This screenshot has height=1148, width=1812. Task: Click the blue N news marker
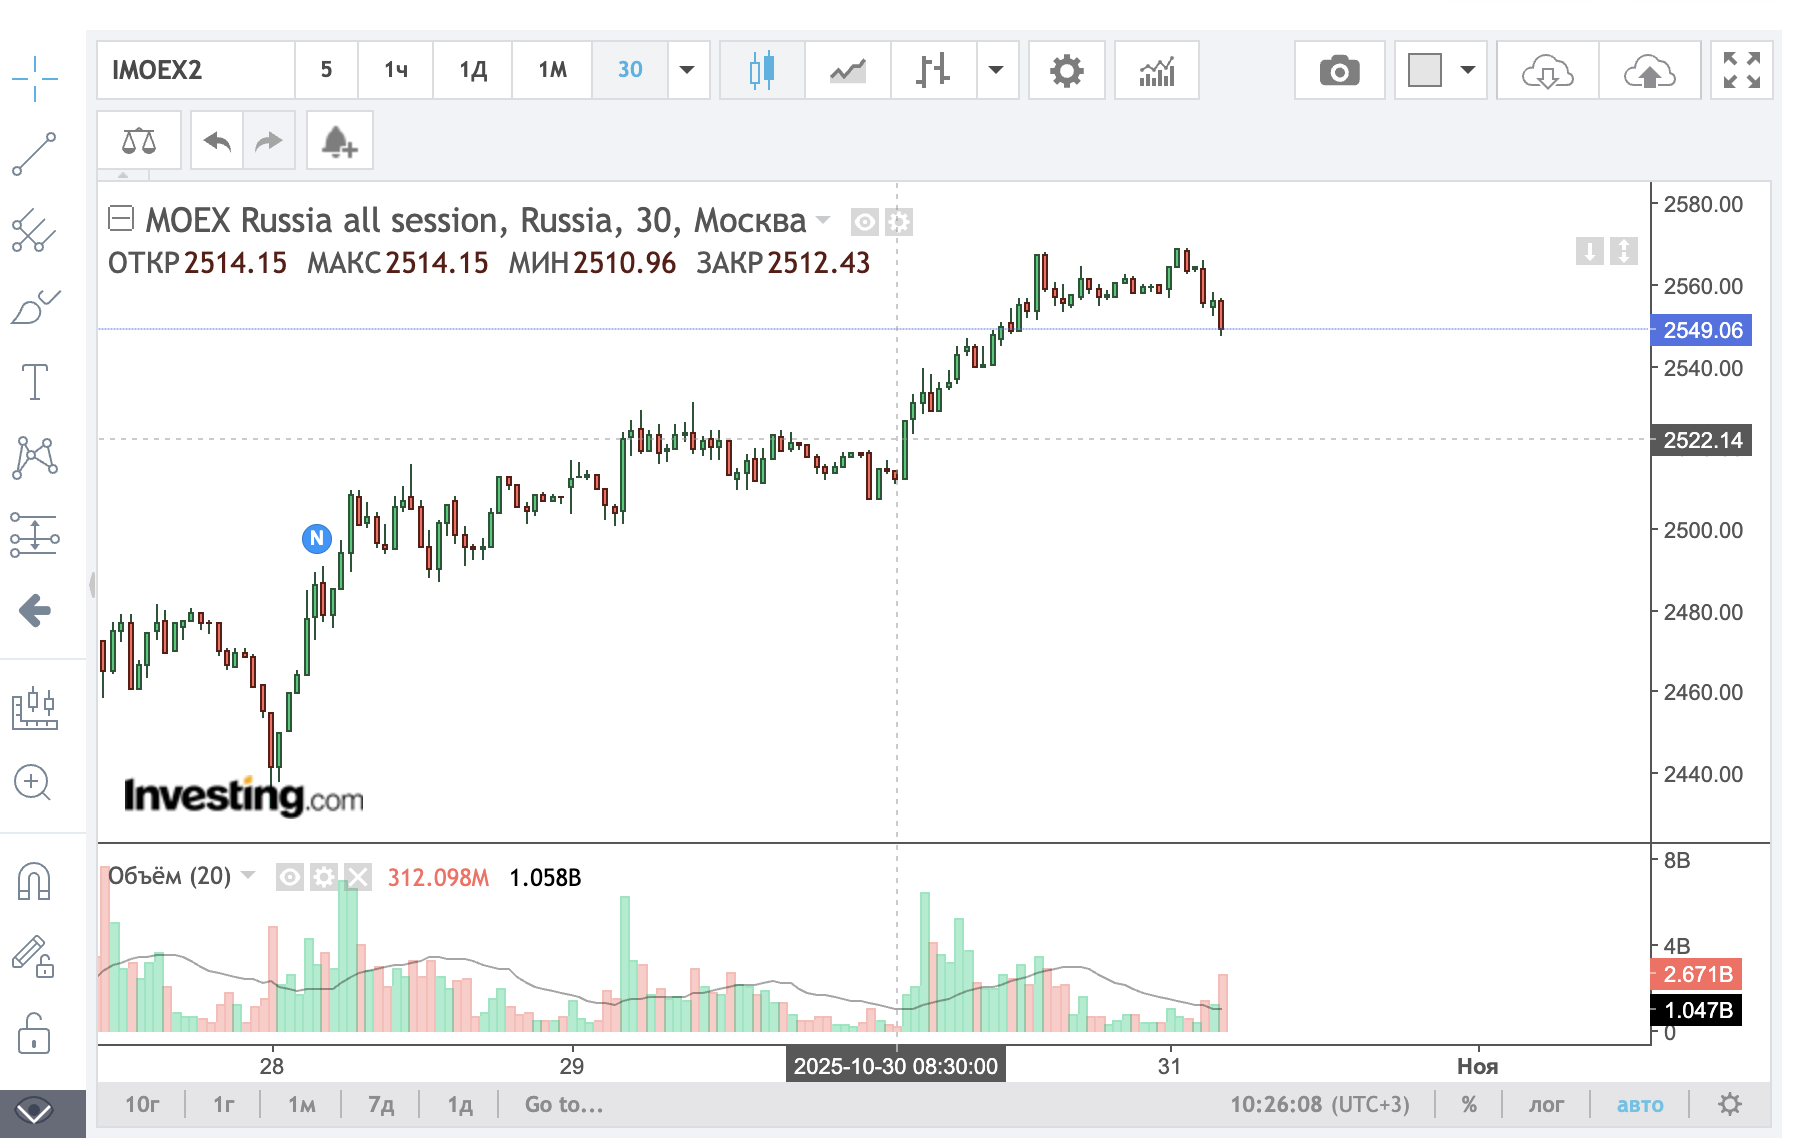click(317, 539)
